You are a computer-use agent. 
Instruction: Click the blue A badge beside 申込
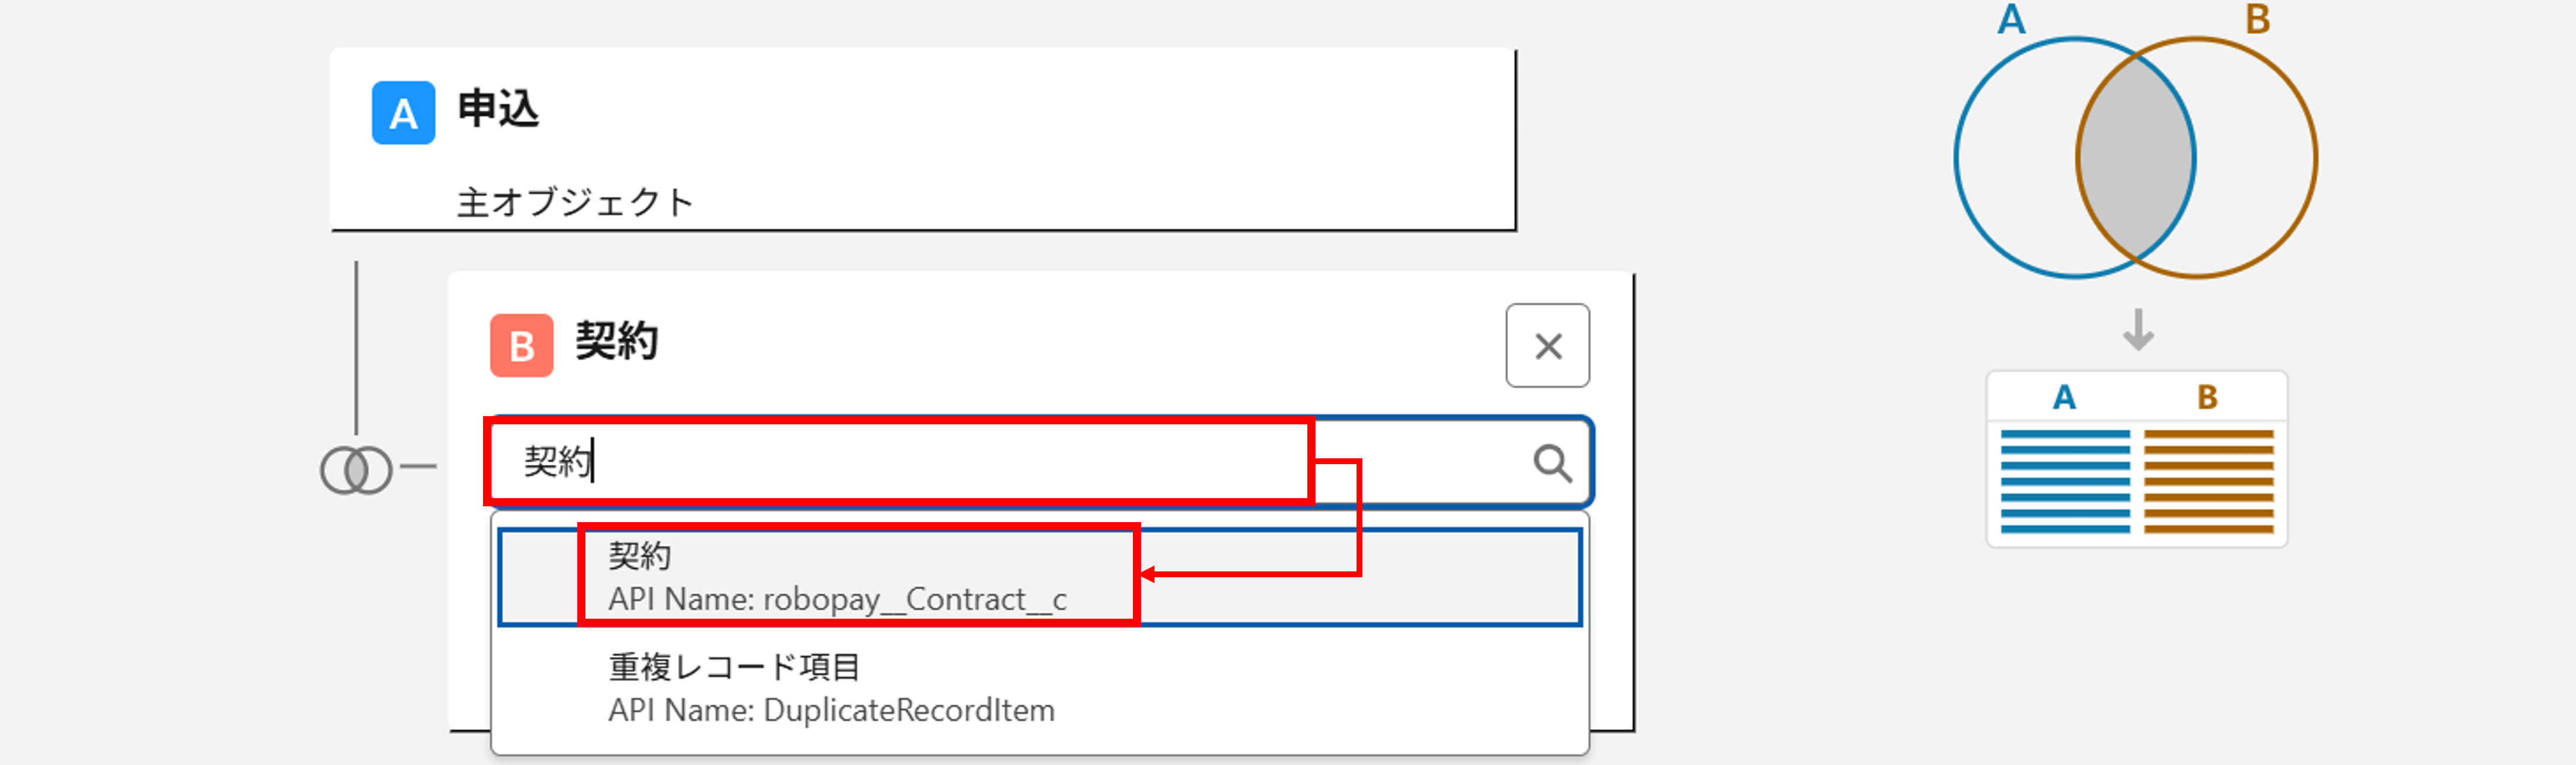(x=403, y=113)
